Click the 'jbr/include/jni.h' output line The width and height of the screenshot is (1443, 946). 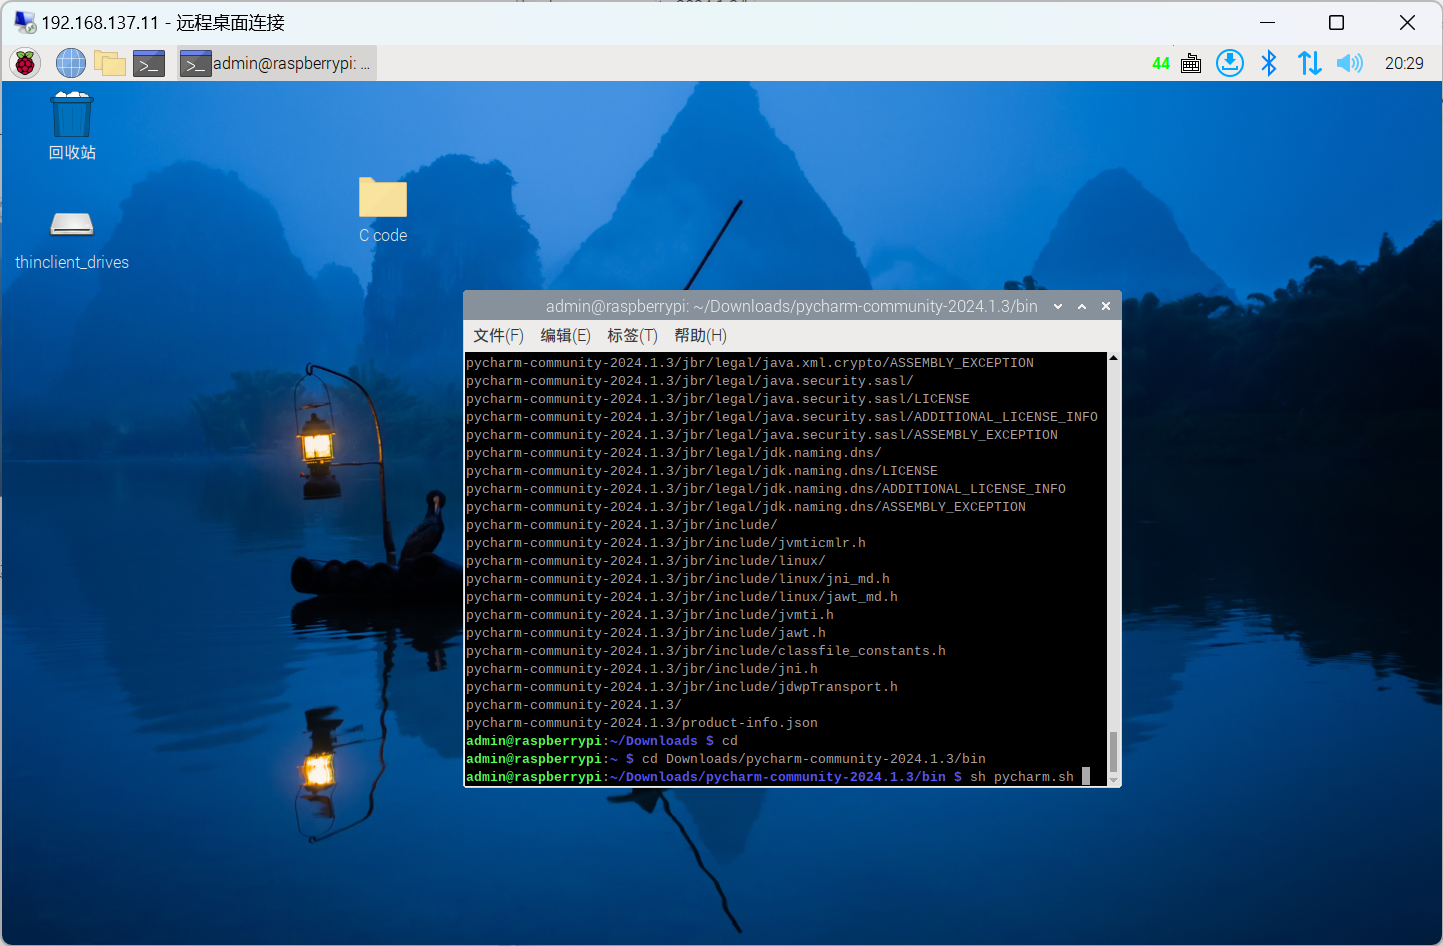coord(642,669)
